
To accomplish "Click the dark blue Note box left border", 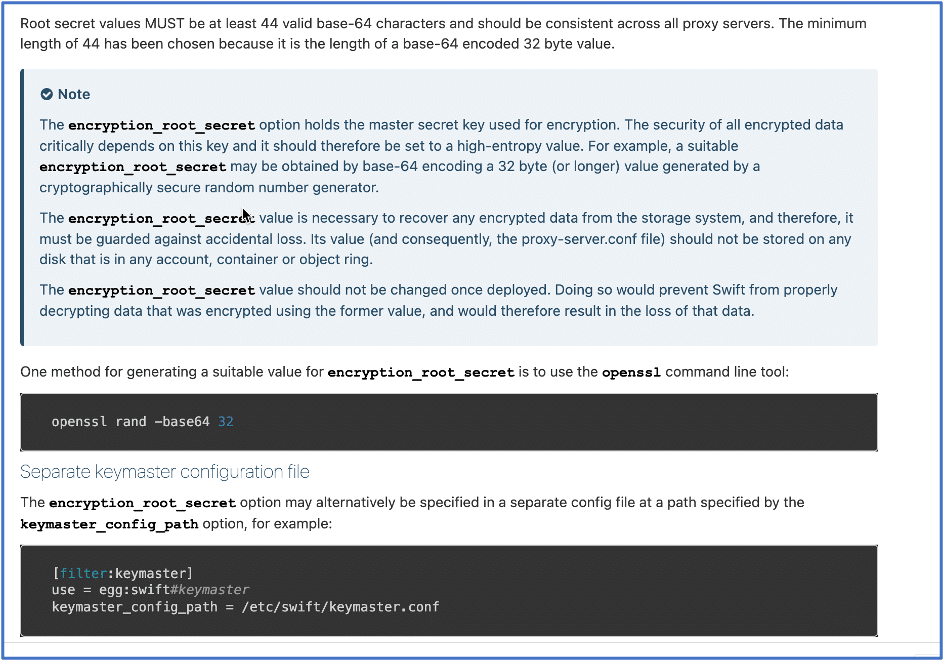I will [x=22, y=208].
